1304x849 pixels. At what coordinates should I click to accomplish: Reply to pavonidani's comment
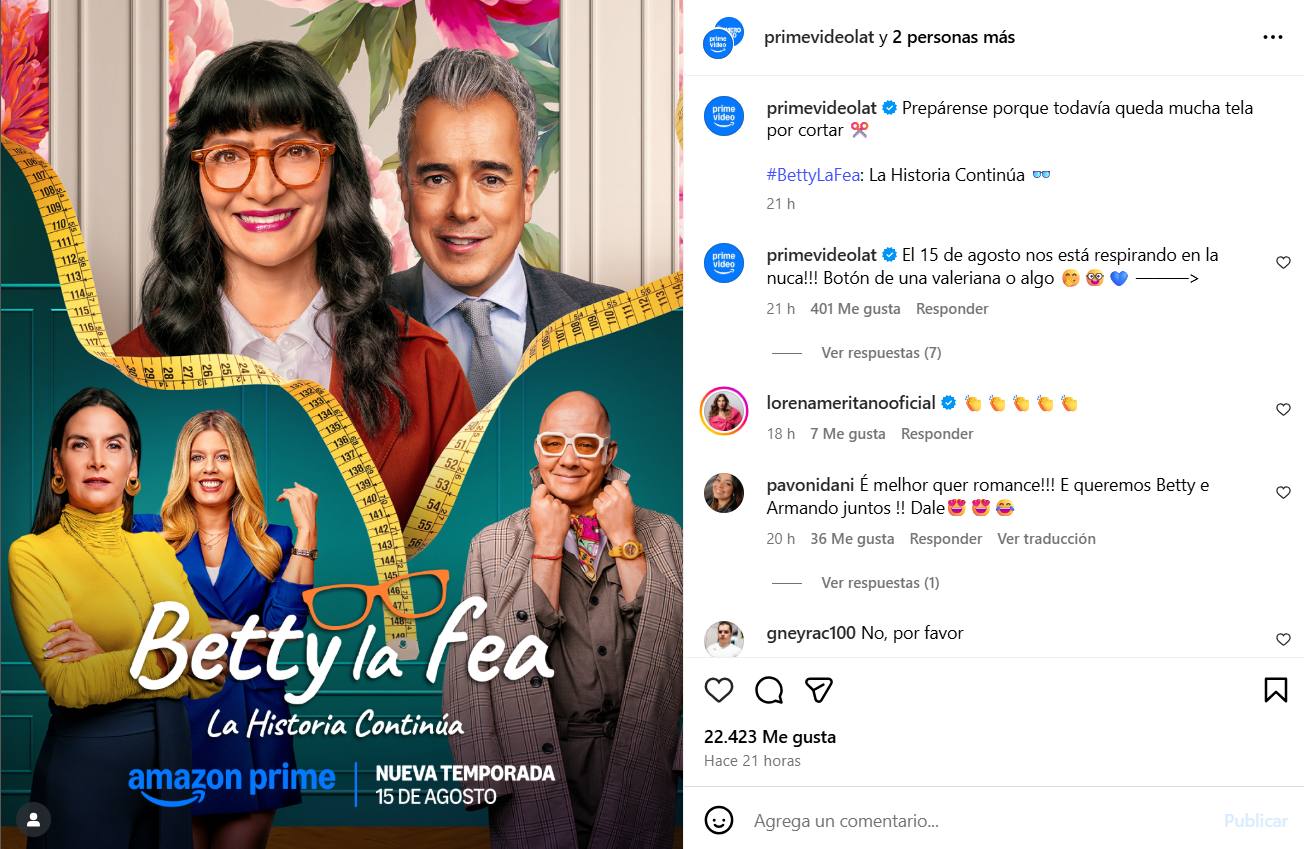pyautogui.click(x=946, y=539)
